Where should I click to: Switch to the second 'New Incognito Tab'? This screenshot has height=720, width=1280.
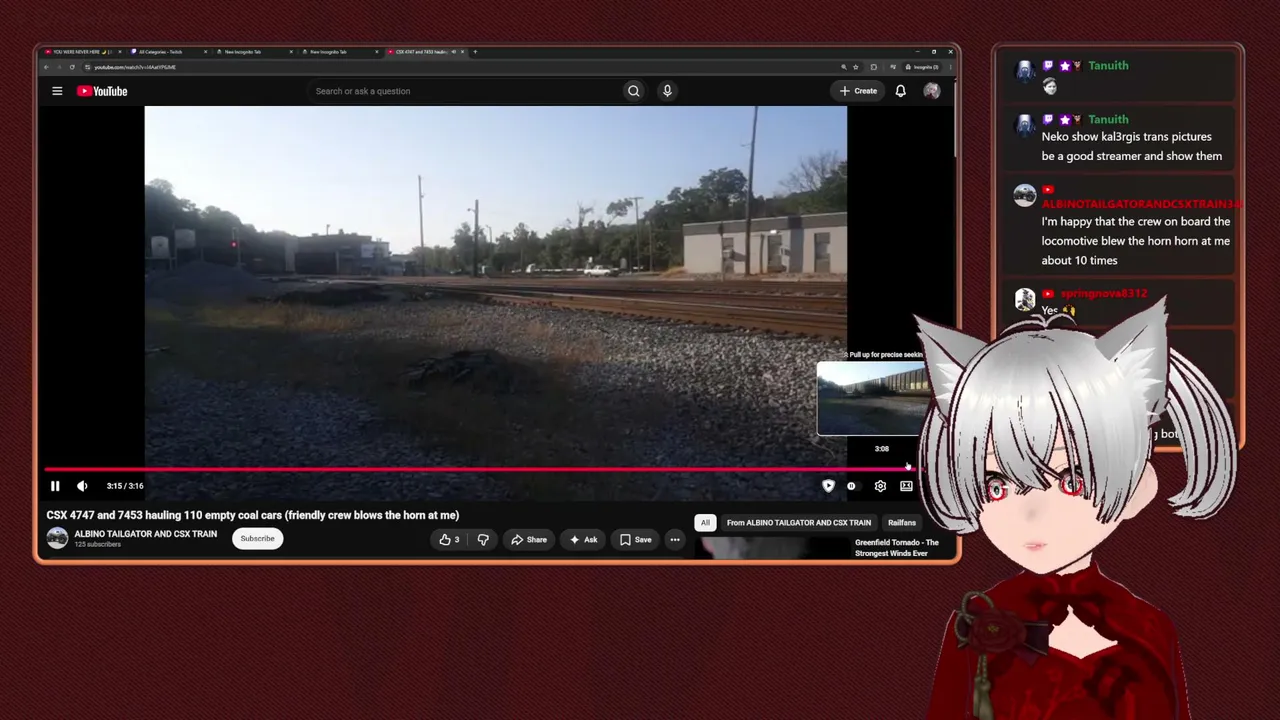pyautogui.click(x=338, y=52)
